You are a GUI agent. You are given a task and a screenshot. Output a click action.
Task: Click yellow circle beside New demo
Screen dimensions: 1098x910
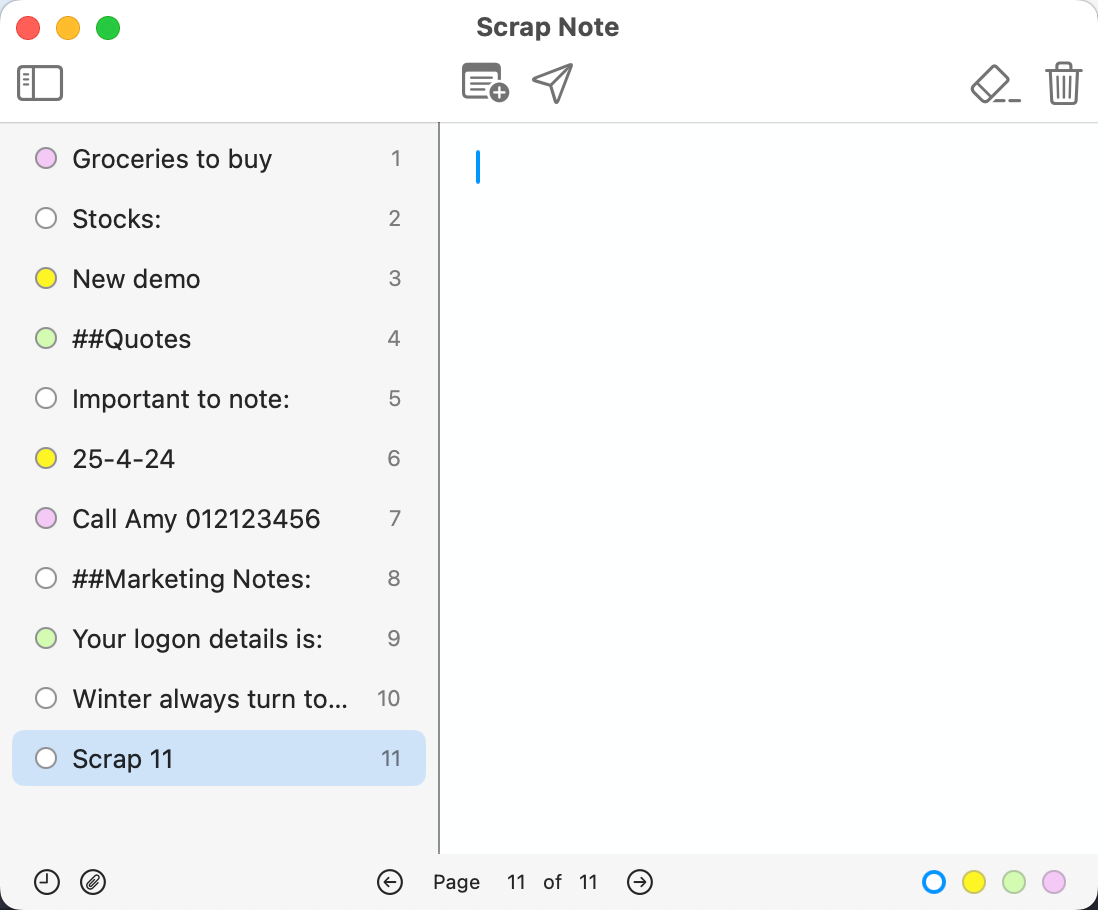[x=46, y=278]
